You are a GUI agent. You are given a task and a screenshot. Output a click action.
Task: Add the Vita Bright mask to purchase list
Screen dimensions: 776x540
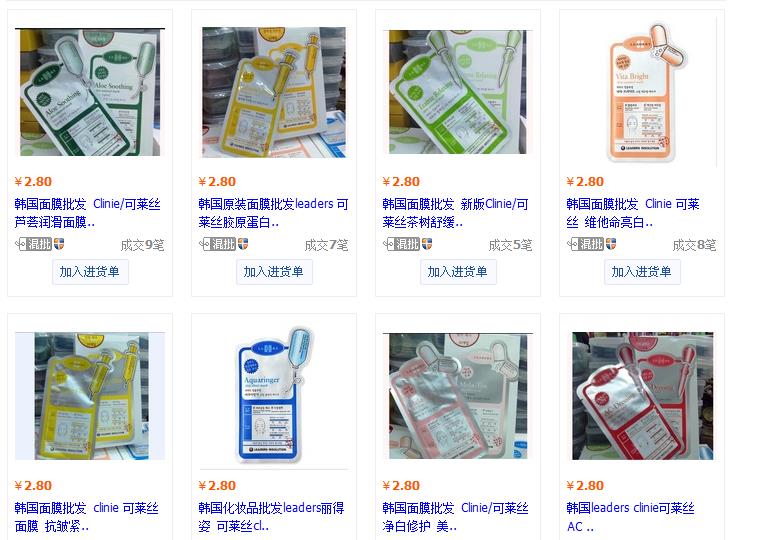pos(642,272)
